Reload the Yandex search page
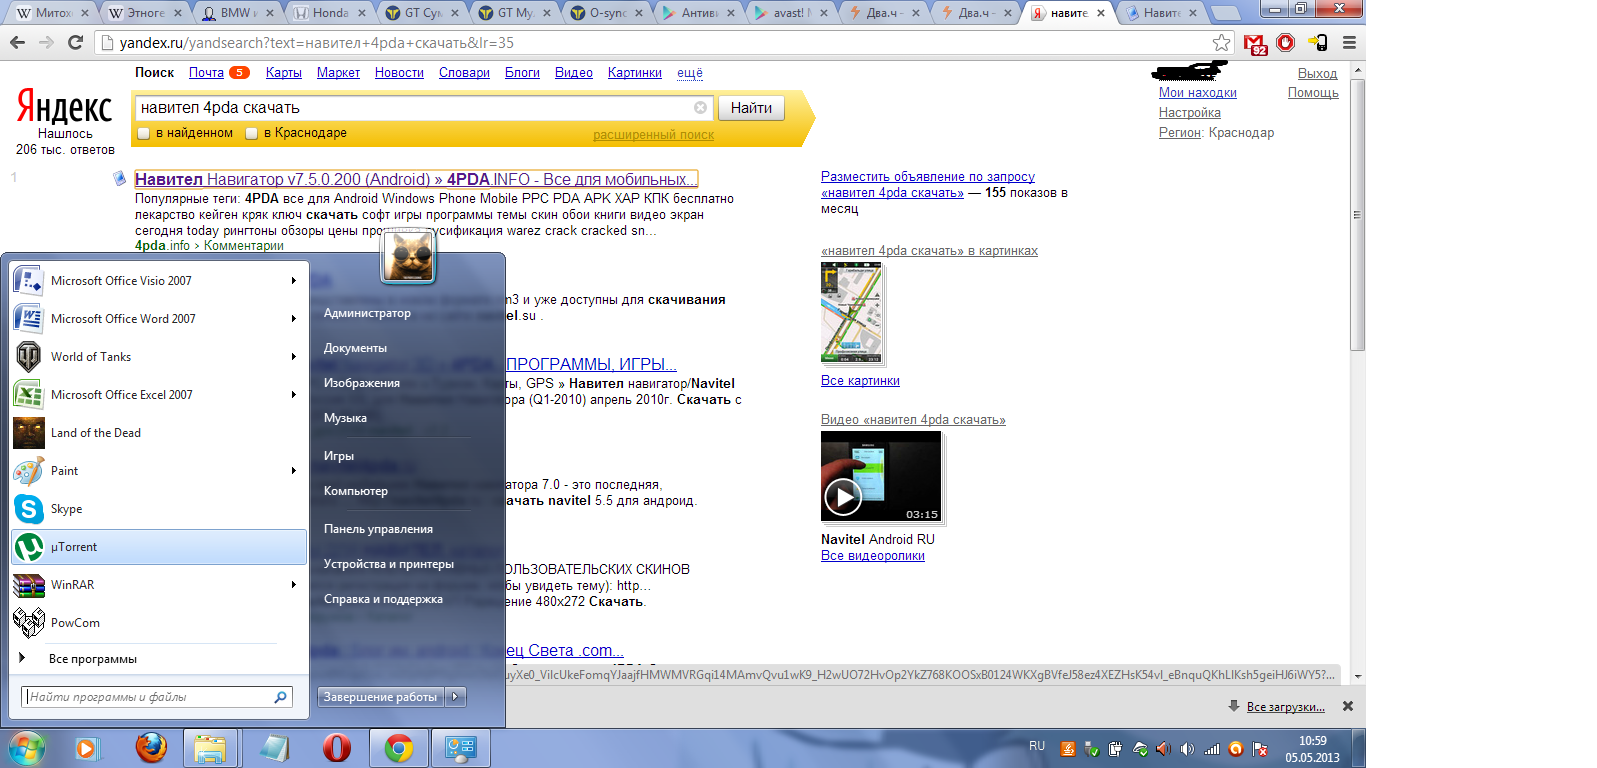 tap(75, 43)
